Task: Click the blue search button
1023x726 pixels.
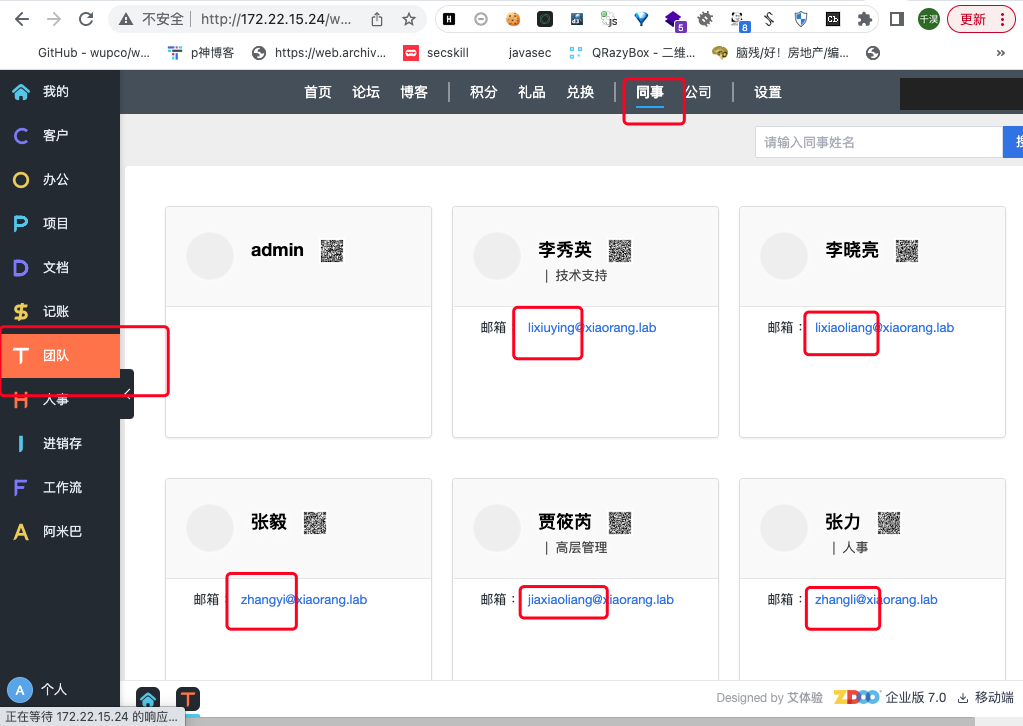Action: [x=1013, y=142]
